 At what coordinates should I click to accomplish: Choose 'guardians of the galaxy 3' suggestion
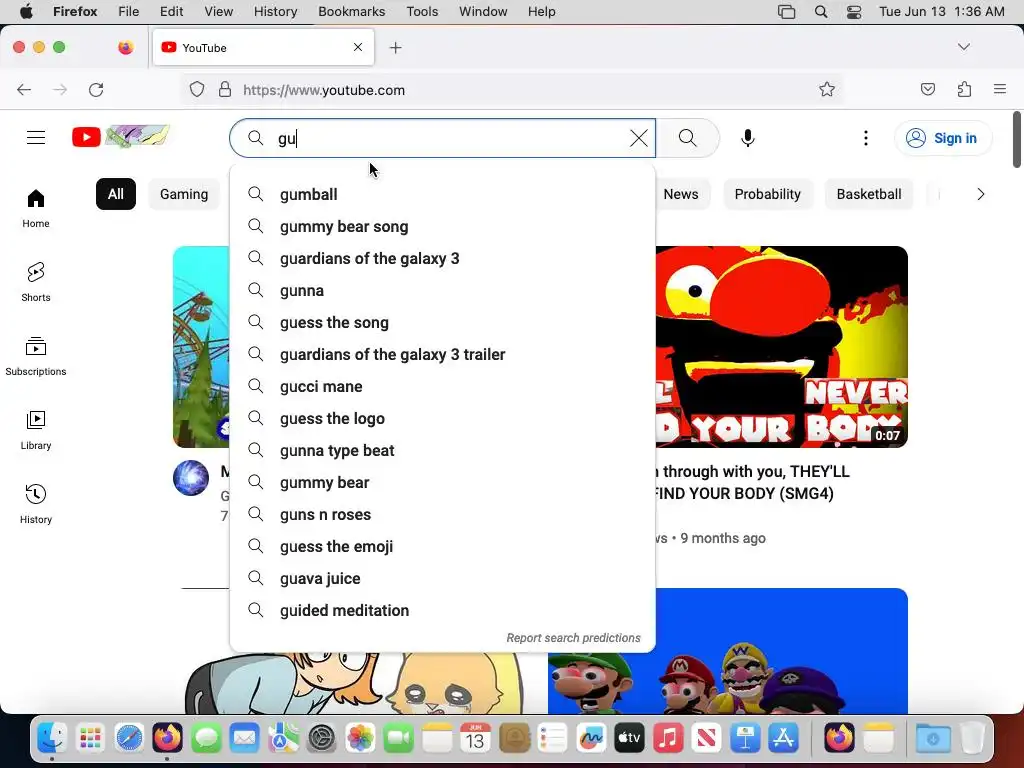click(443, 259)
